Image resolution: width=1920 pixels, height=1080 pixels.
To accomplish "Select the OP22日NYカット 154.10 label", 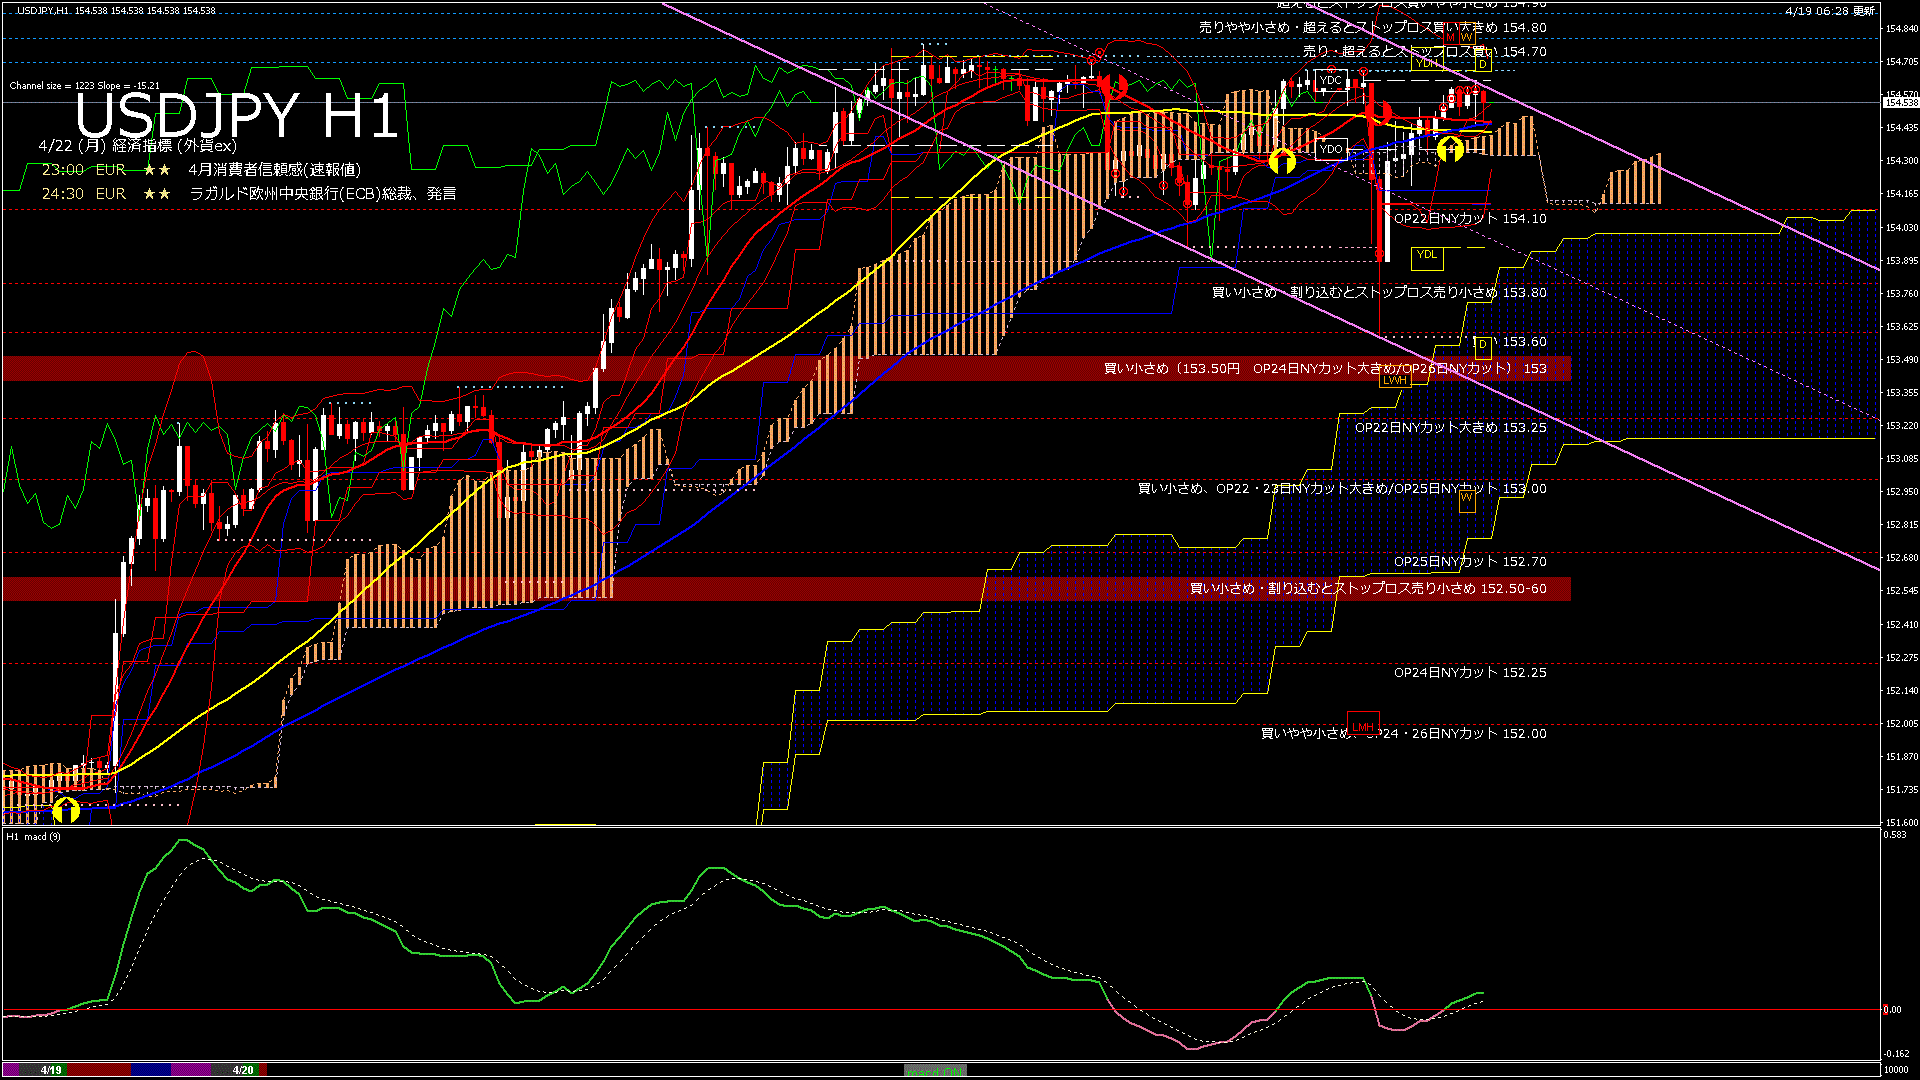I will [x=1470, y=218].
